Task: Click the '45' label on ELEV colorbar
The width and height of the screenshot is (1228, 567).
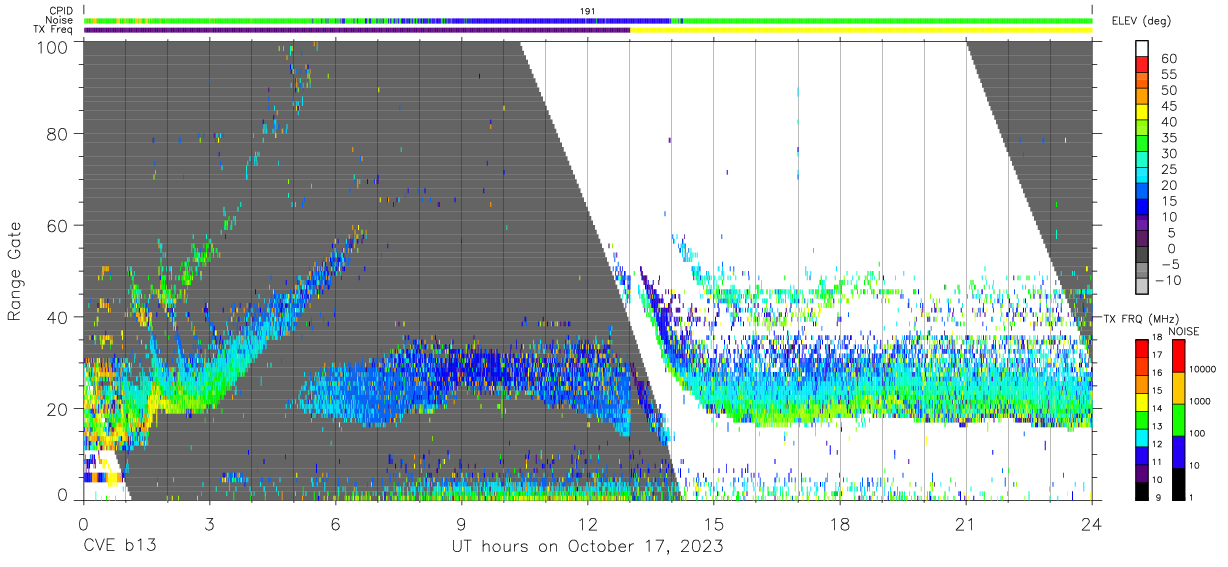Action: 1168,107
